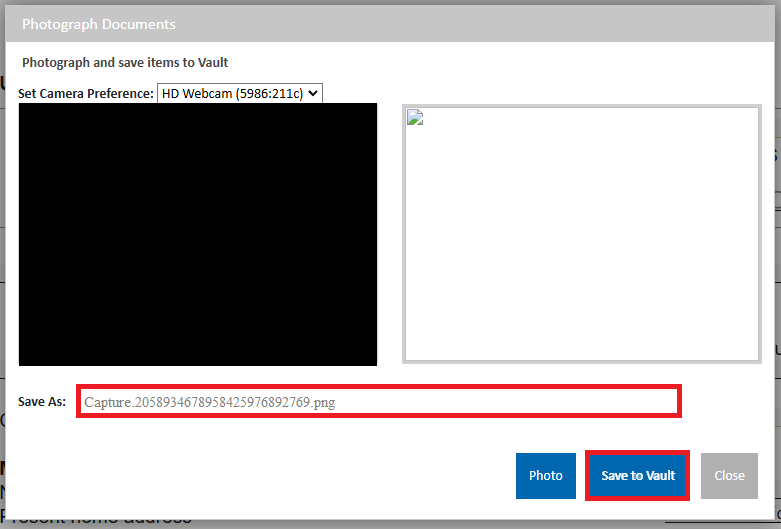Image resolution: width=781 pixels, height=529 pixels.
Task: Select the HD Webcam (5986:211c) combo box text
Action: click(231, 93)
